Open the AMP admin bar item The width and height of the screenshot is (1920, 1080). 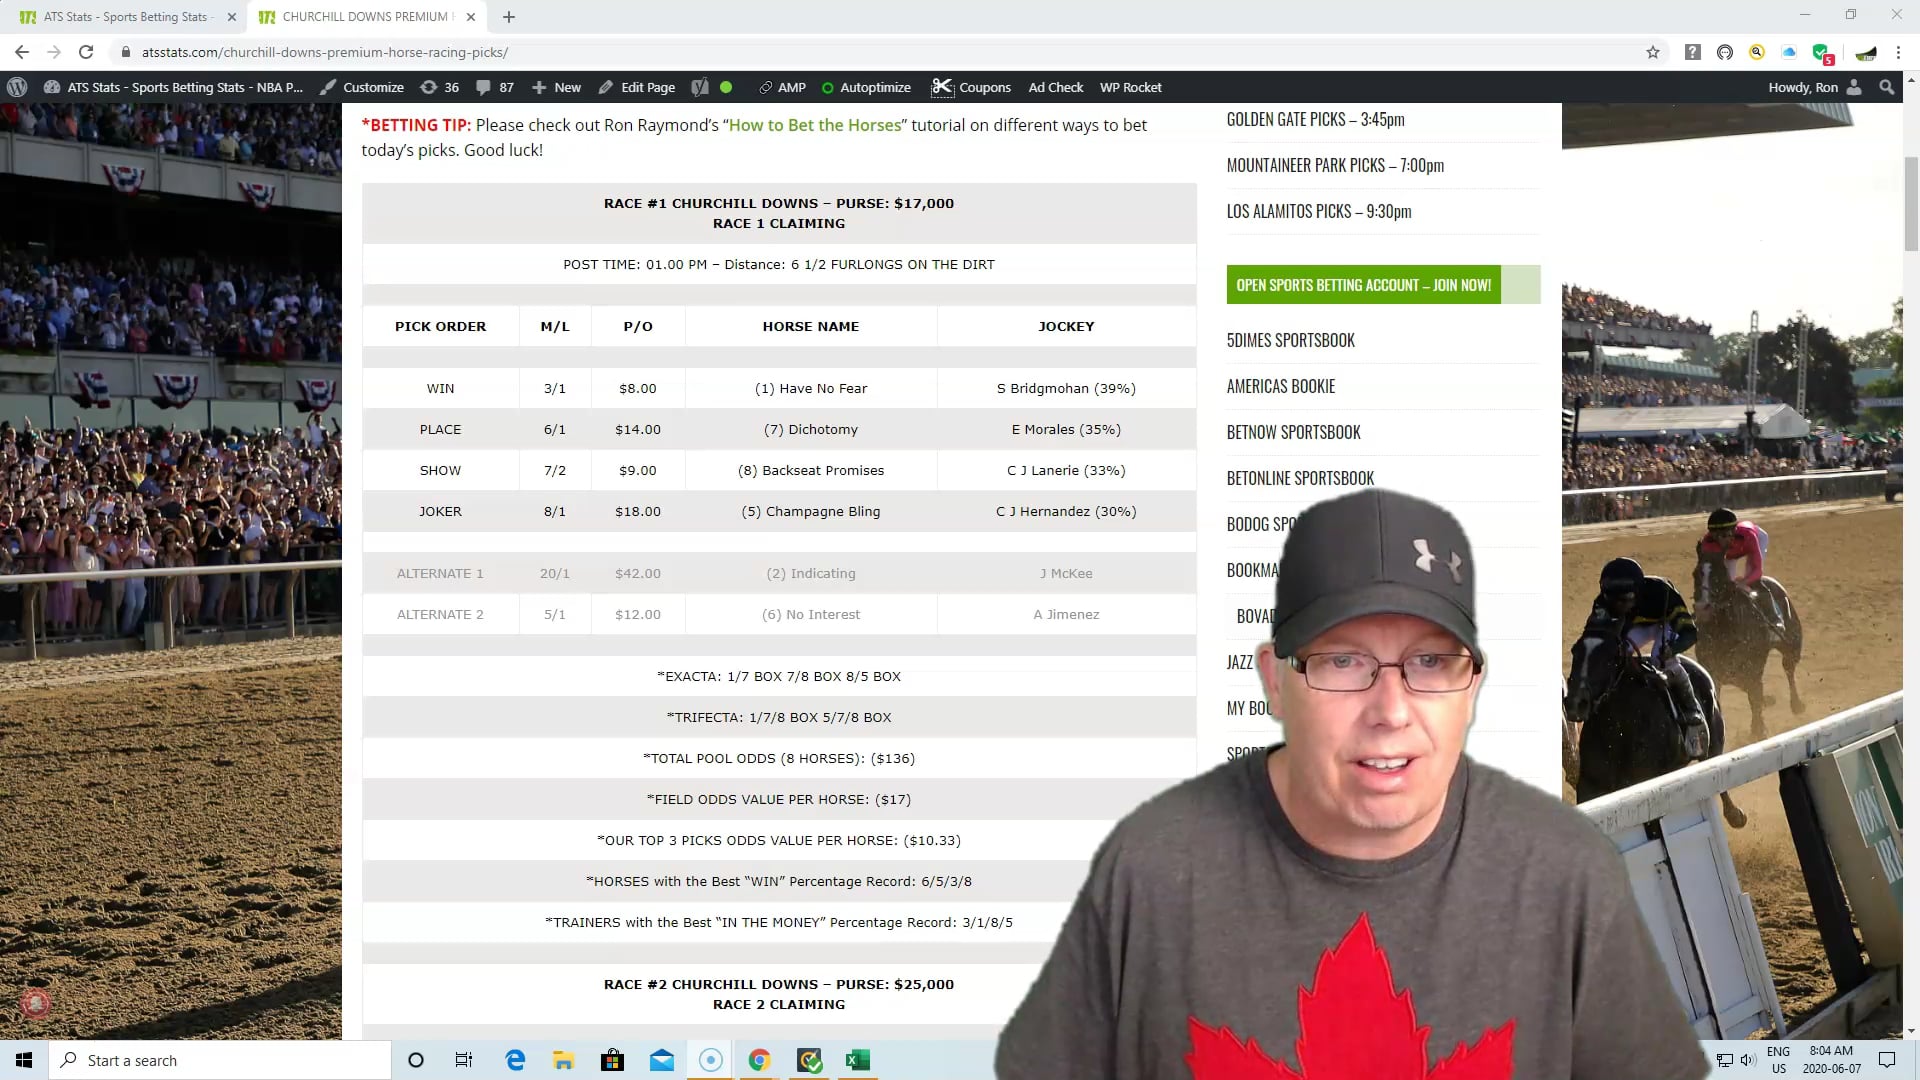782,87
